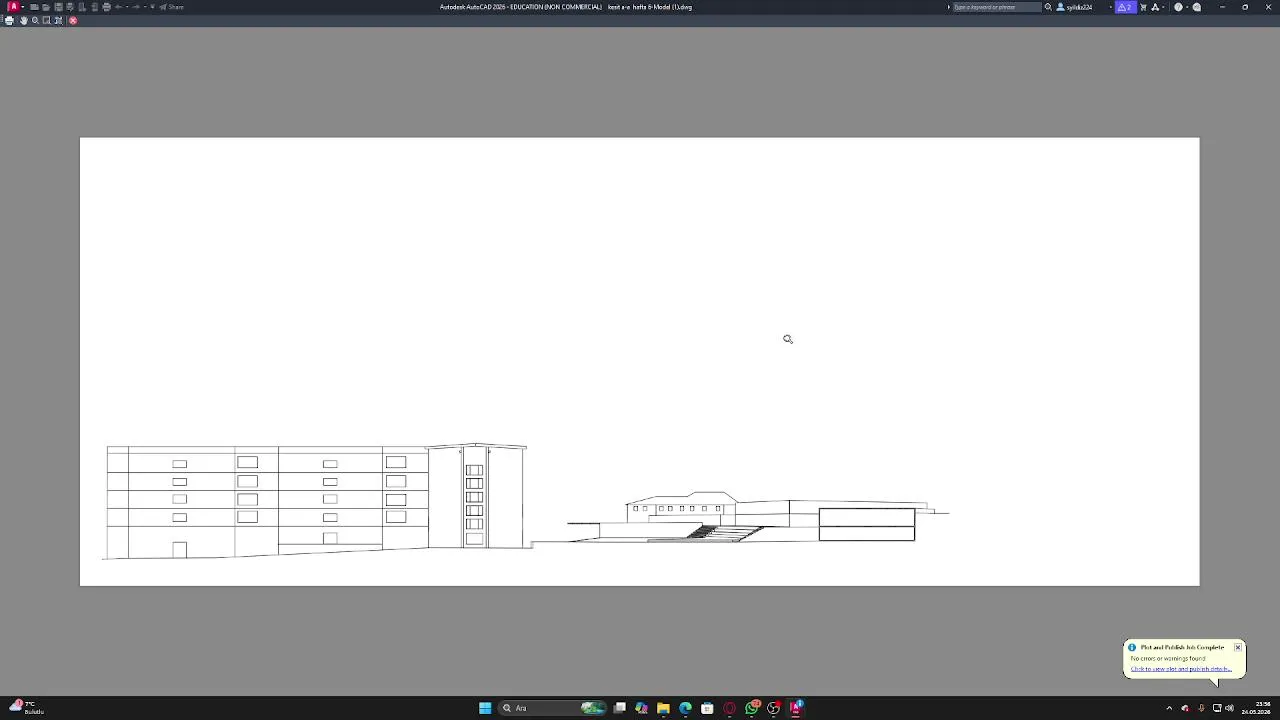Click the Open file icon
Screen dimensions: 1280x720
pos(46,7)
